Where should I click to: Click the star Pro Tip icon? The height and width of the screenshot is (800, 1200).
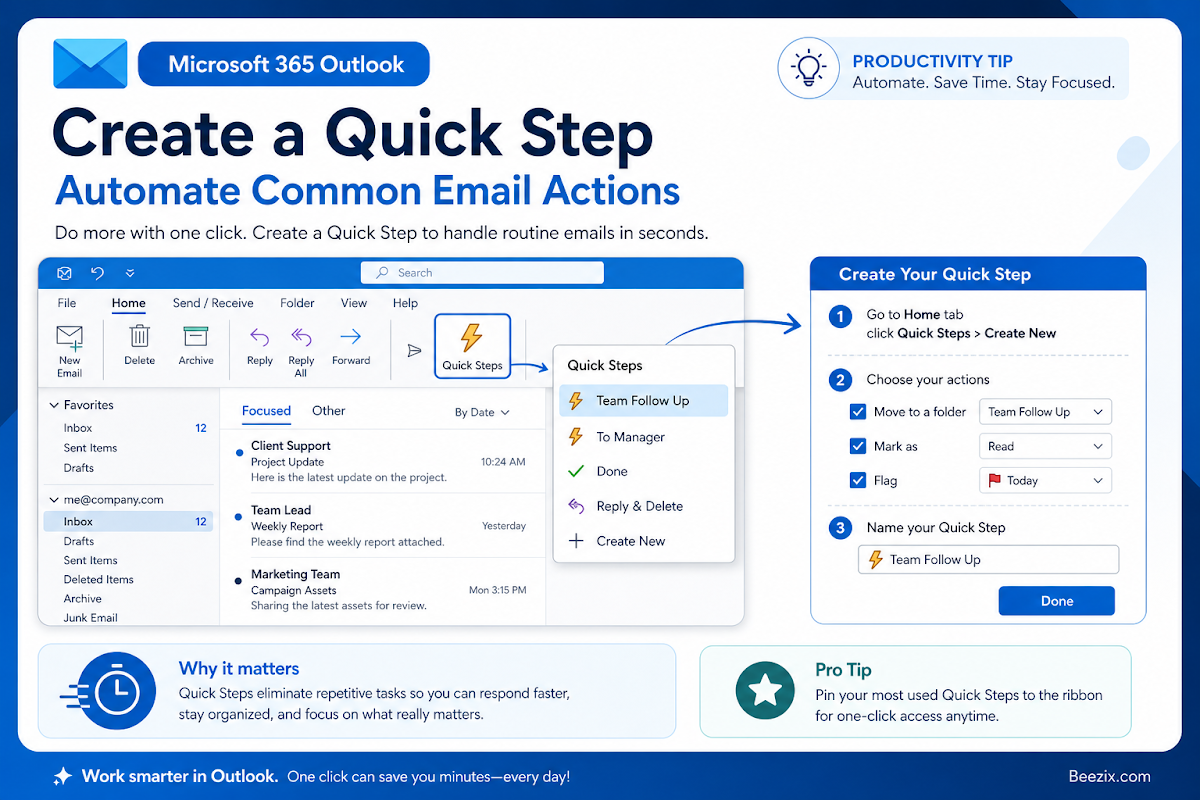(765, 689)
